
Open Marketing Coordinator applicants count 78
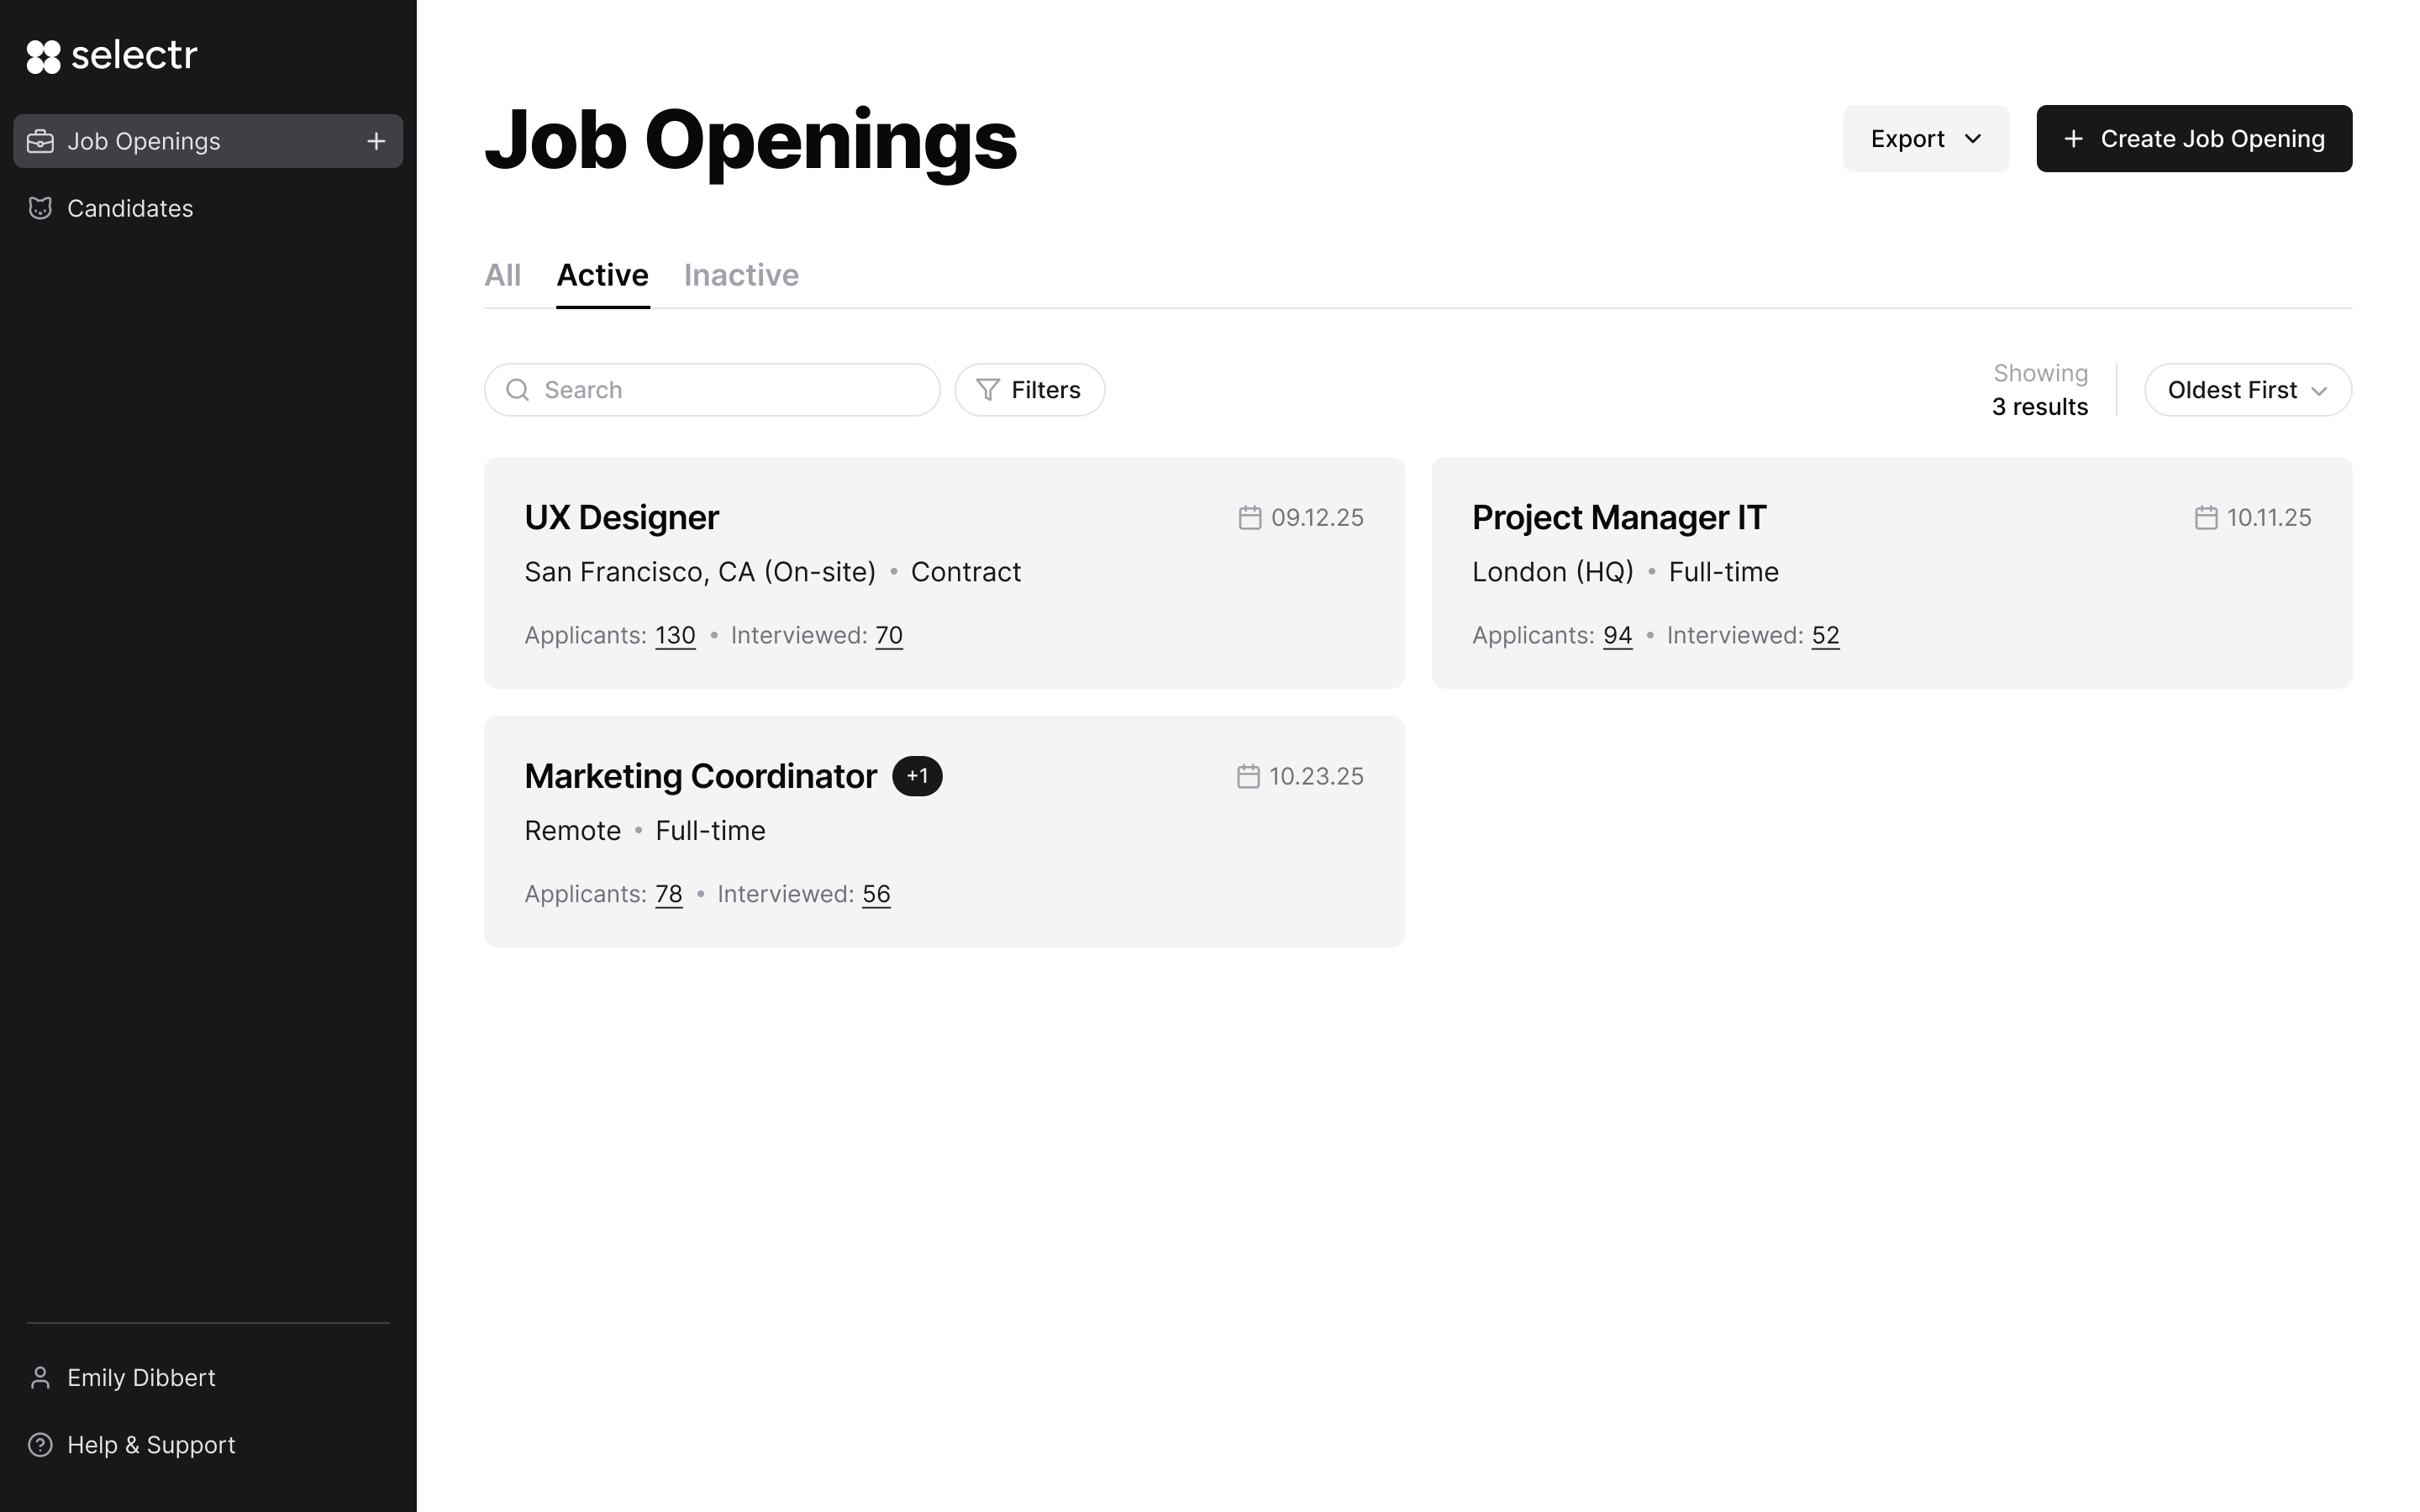pos(669,894)
